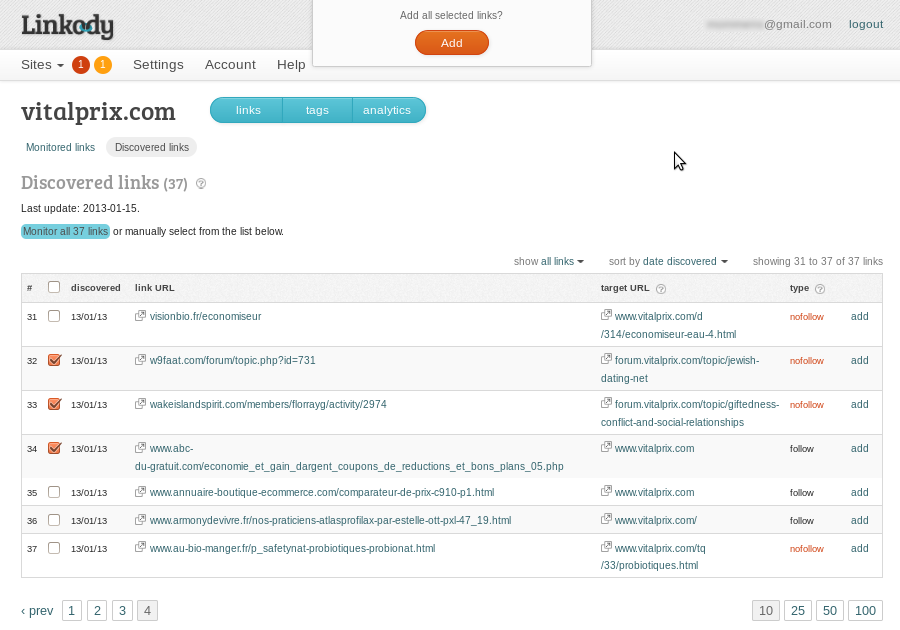Viewport: 900px width, 630px height.
Task: Set page size to 25 results
Action: pyautogui.click(x=798, y=611)
